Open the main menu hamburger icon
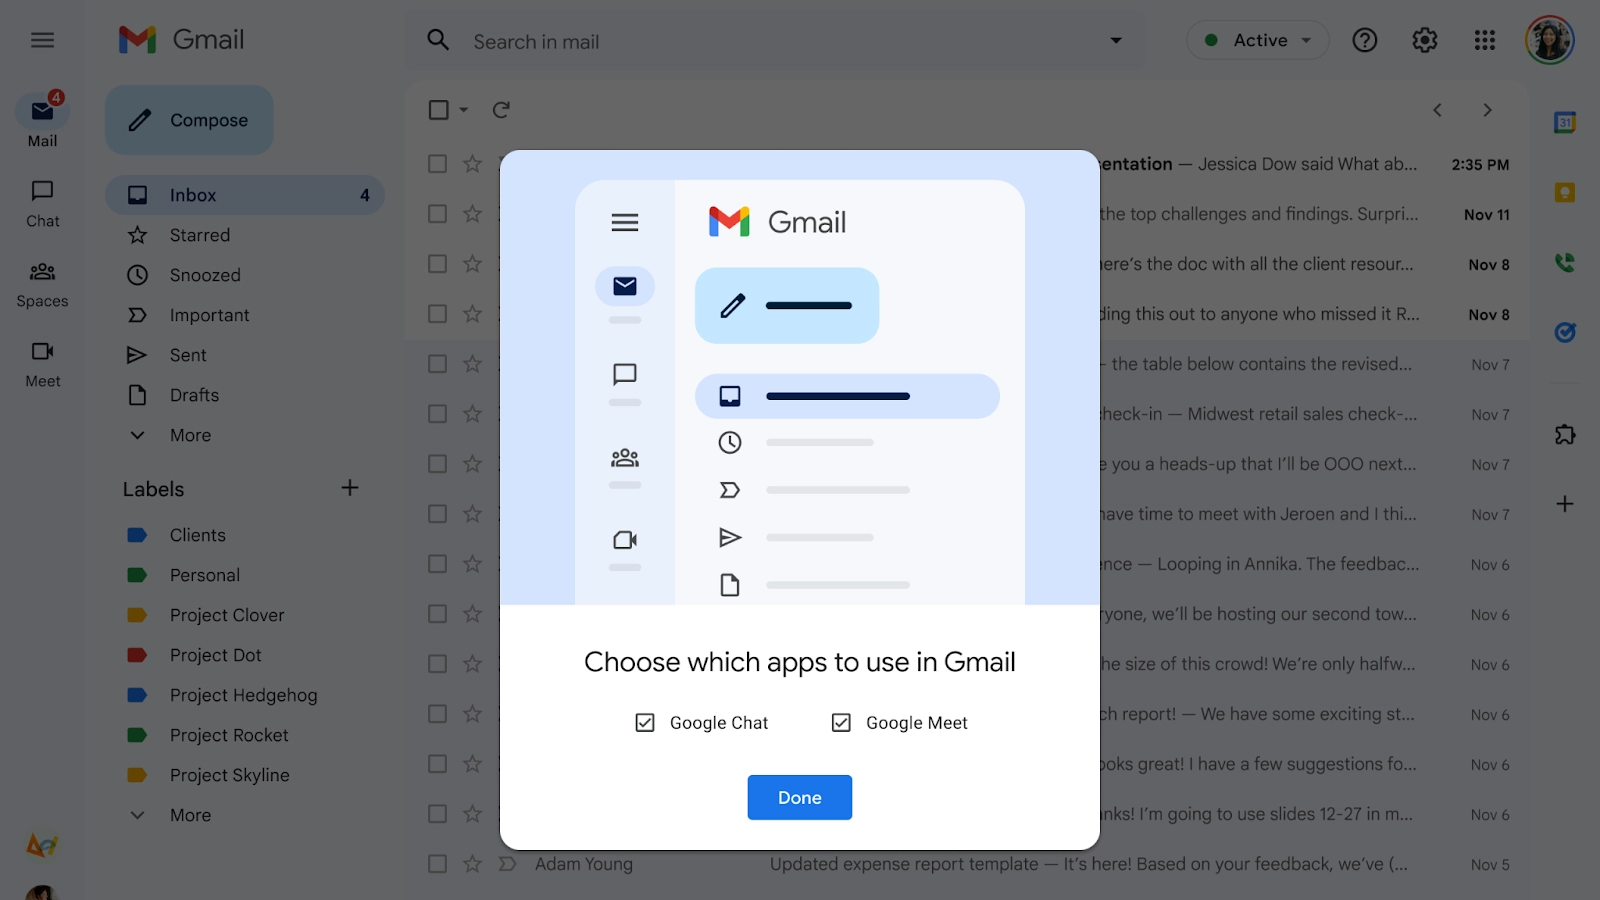1600x900 pixels. point(42,40)
